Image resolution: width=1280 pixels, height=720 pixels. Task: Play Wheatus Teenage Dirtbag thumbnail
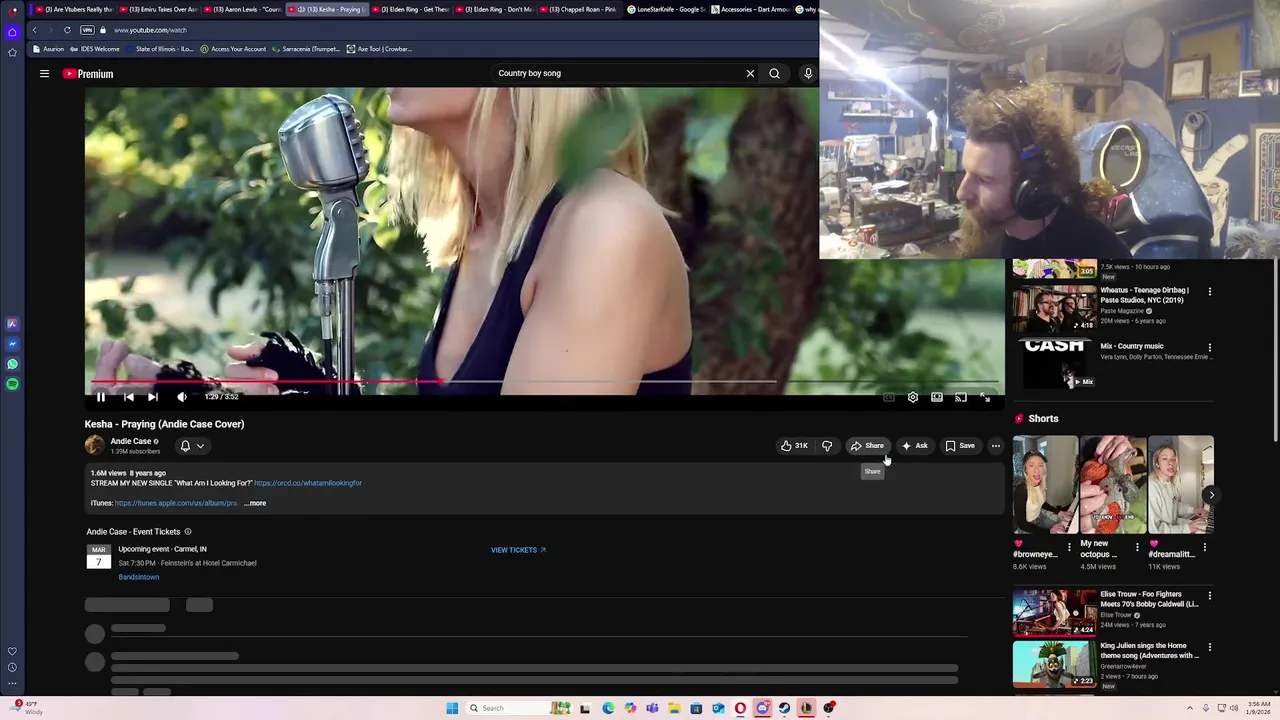point(1054,308)
